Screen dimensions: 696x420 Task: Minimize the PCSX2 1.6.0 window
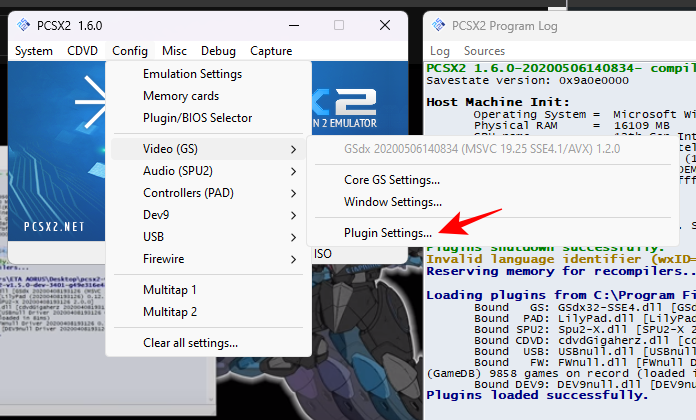(294, 25)
